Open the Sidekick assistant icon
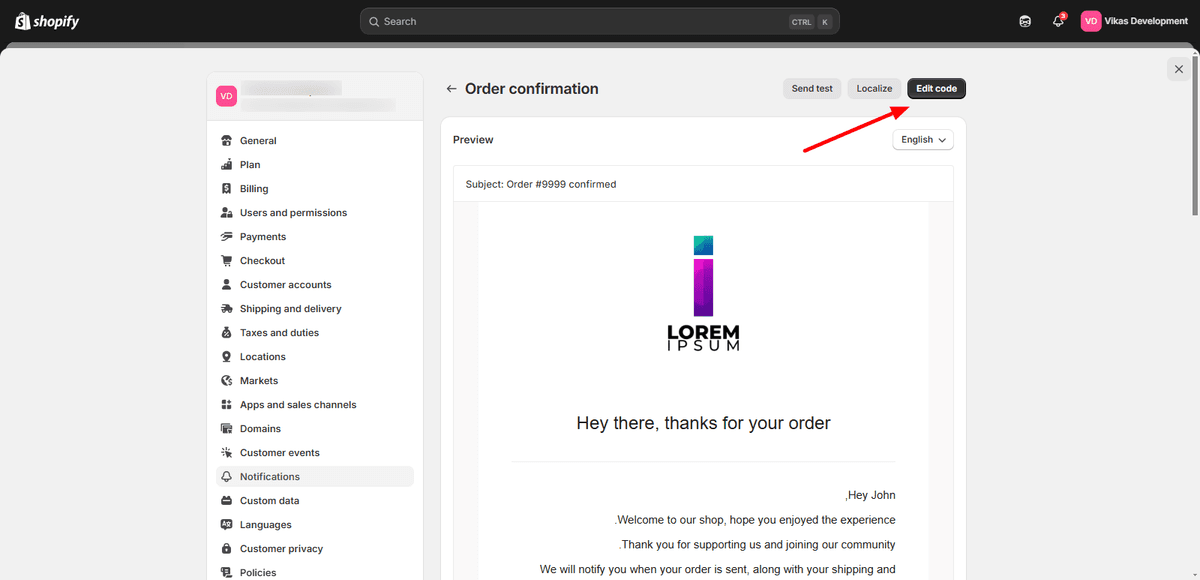This screenshot has height=580, width=1200. [x=1025, y=21]
